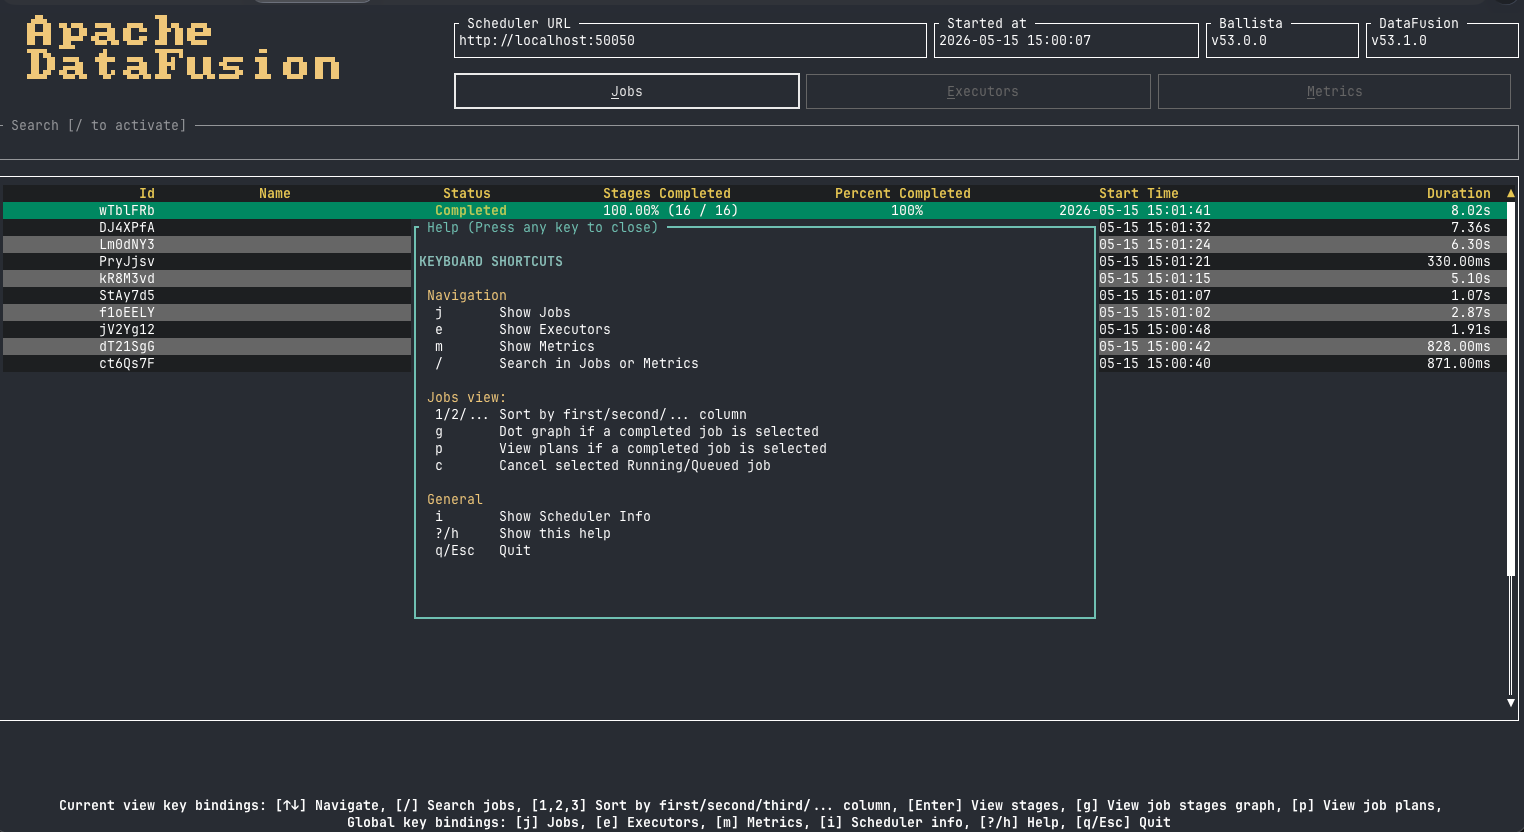The height and width of the screenshot is (832, 1524).
Task: Click "Dot graph if a completed job is selected"
Action: point(659,431)
